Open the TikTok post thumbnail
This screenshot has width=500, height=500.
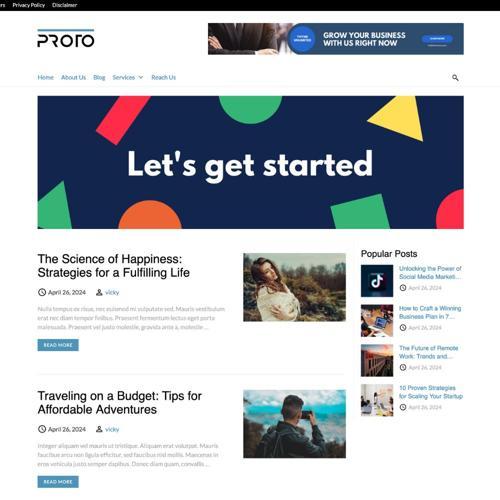(x=377, y=281)
